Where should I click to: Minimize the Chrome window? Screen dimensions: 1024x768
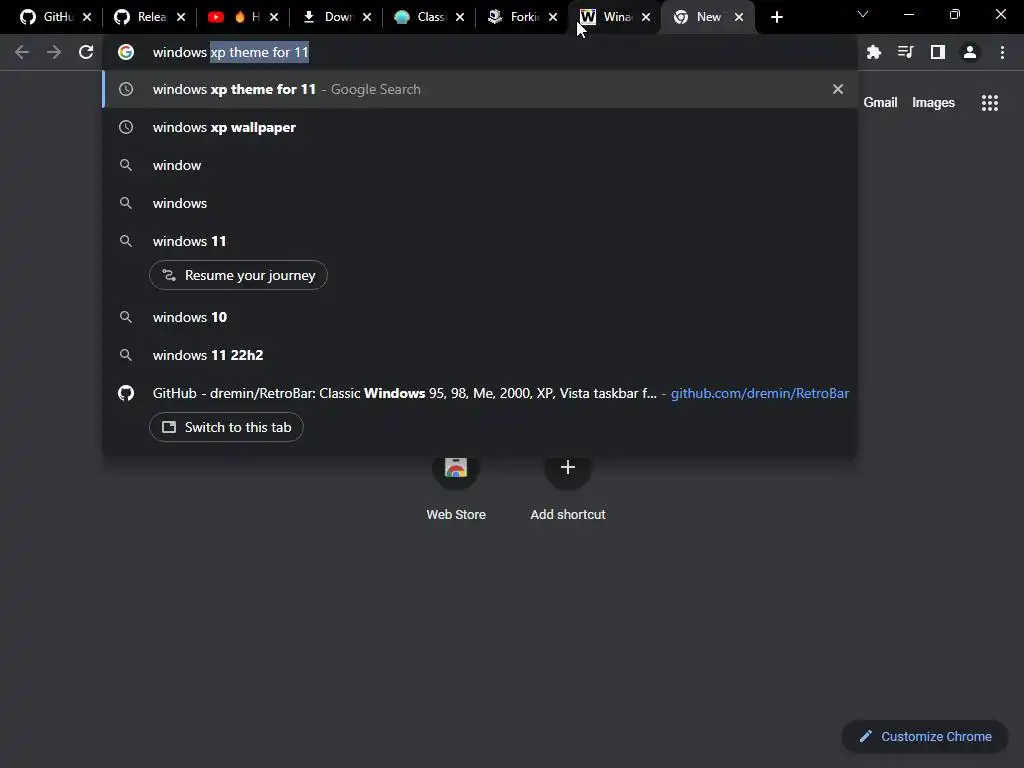point(909,14)
